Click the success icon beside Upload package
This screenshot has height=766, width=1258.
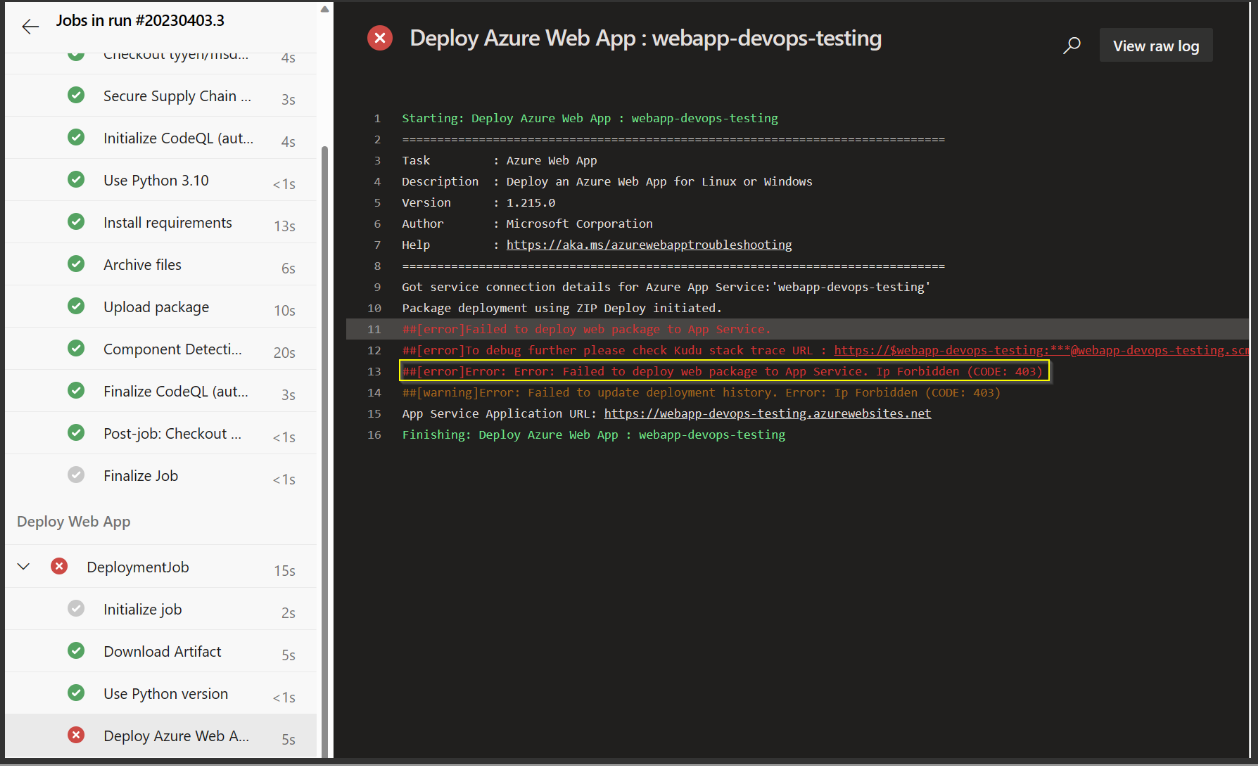point(76,306)
